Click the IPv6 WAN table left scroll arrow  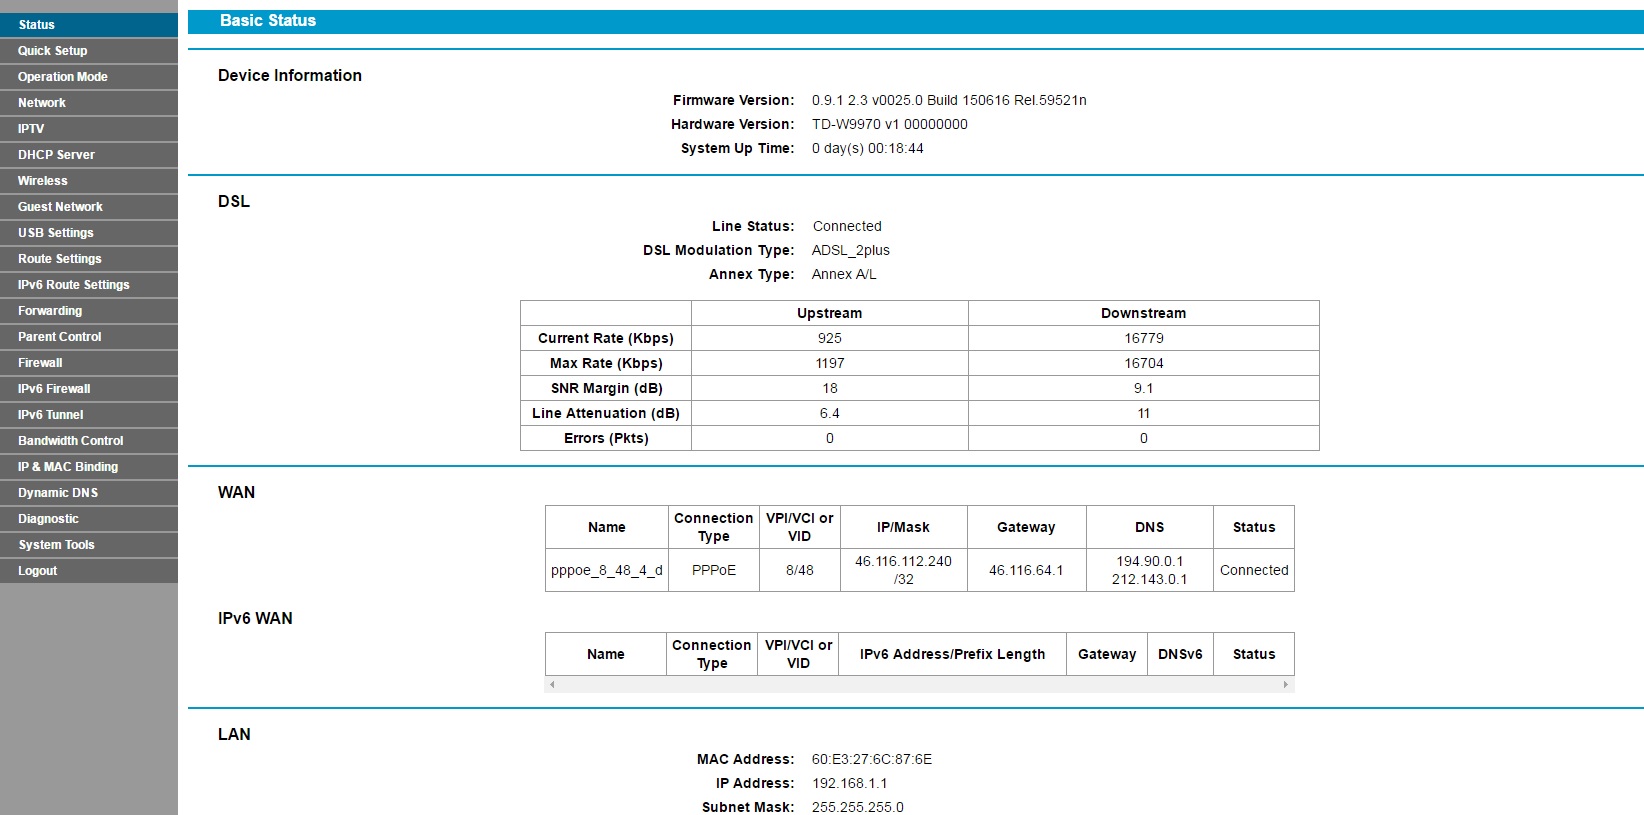552,685
